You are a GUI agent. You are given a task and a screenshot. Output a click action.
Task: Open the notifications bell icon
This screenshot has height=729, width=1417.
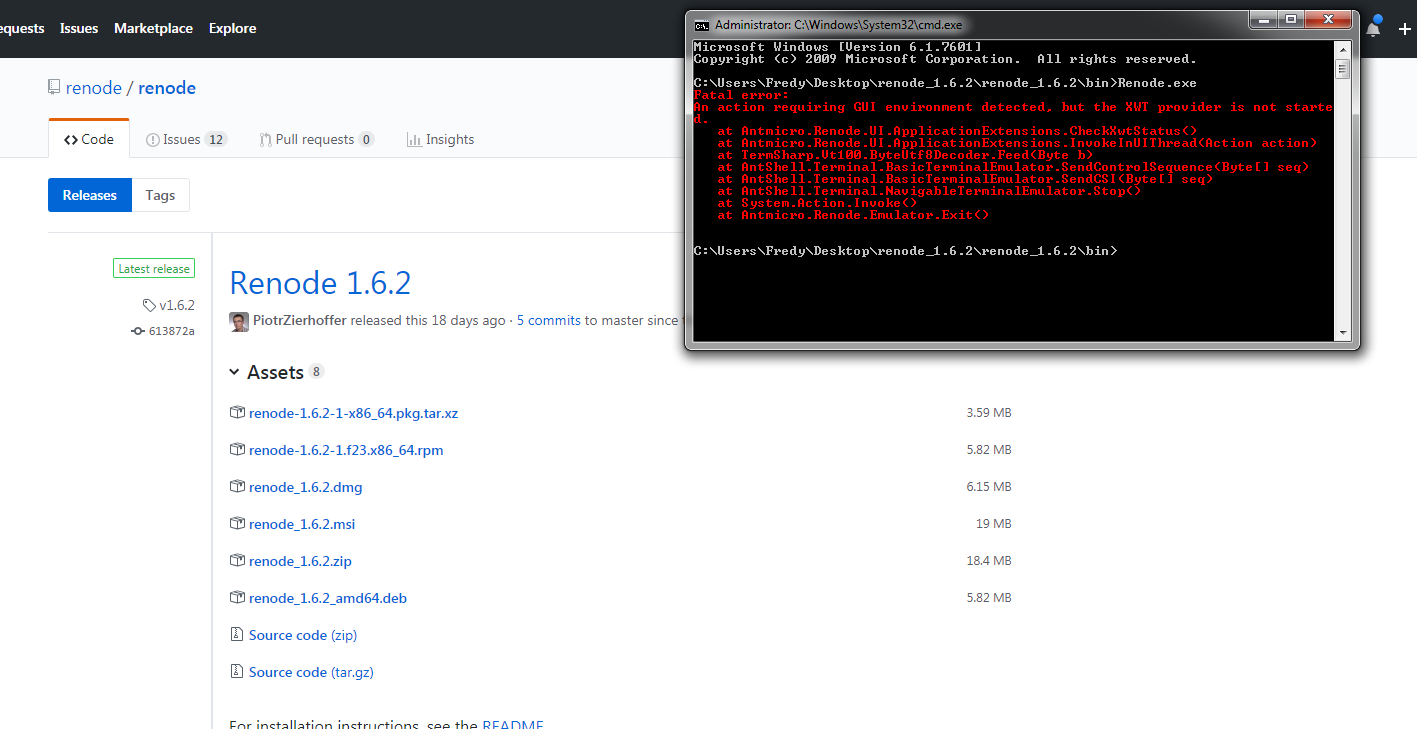tap(1373, 28)
